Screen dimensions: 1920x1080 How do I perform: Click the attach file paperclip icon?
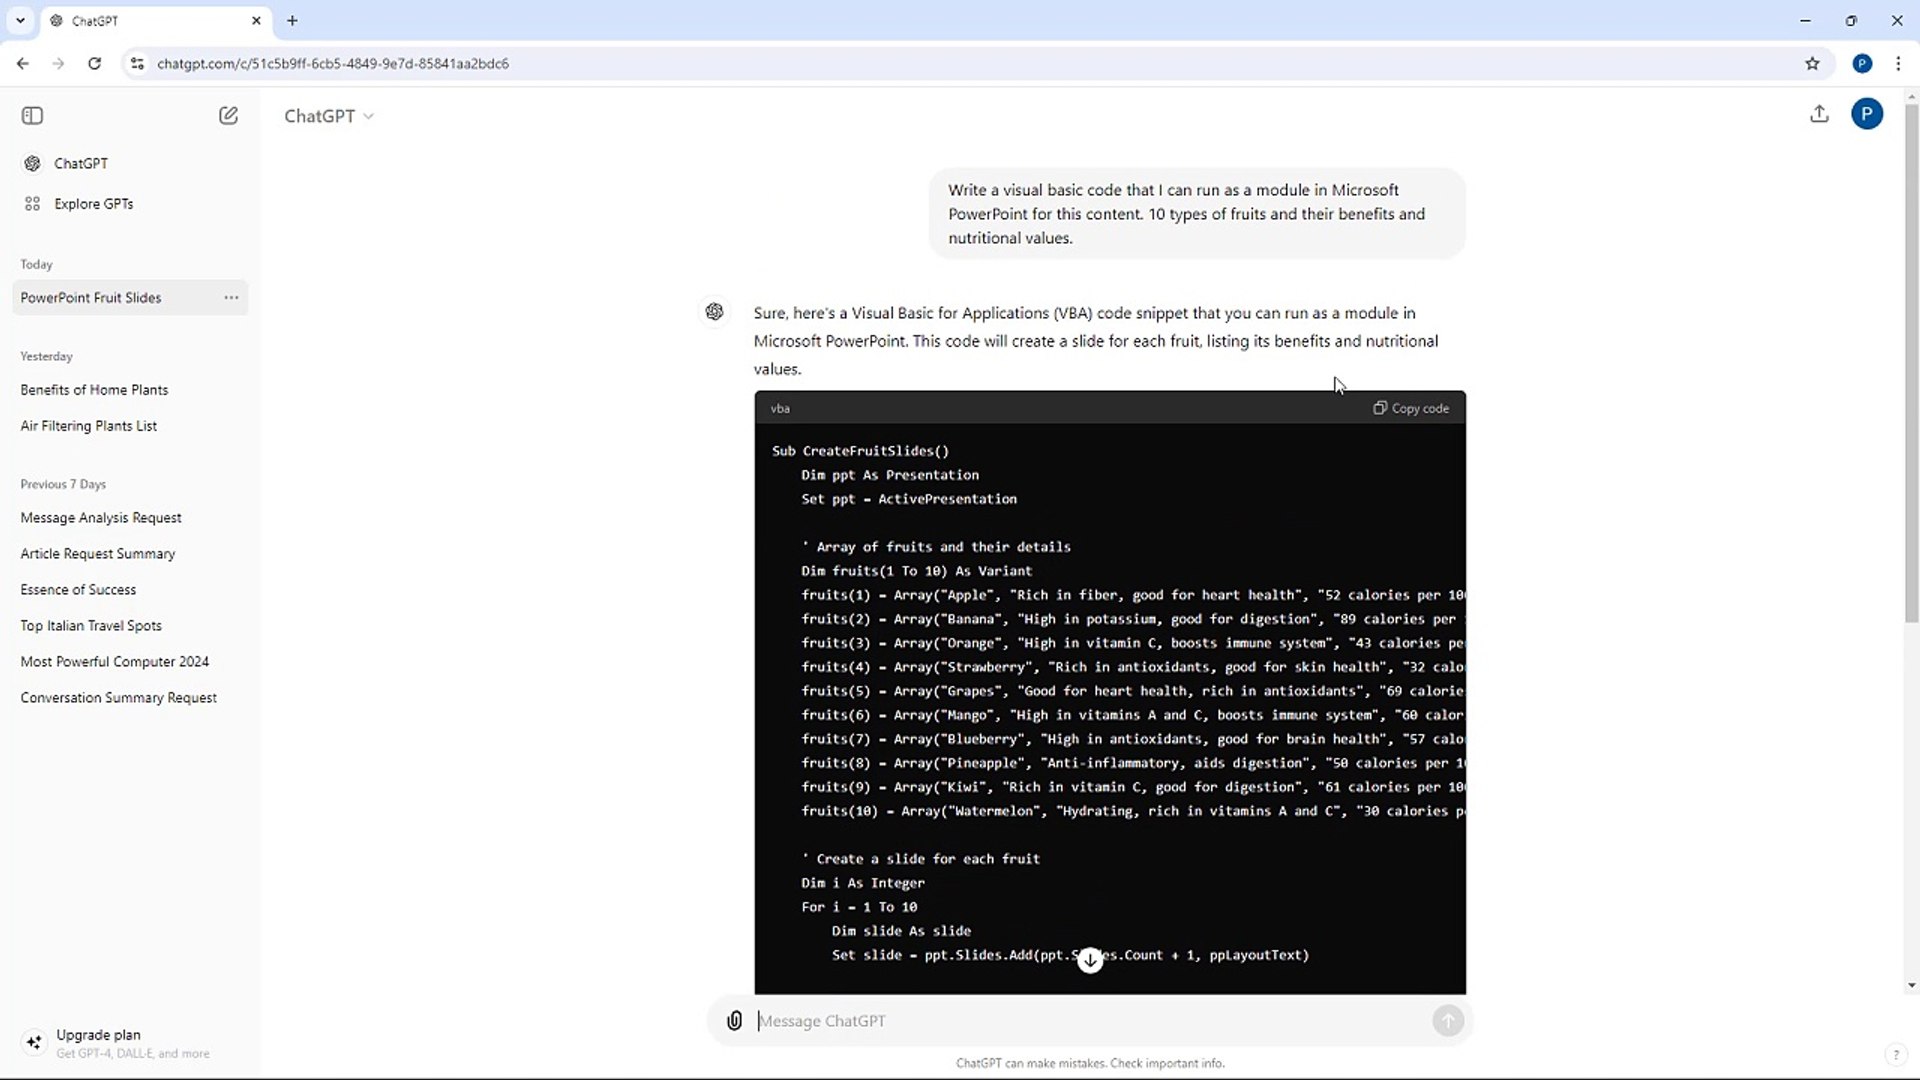click(734, 1021)
